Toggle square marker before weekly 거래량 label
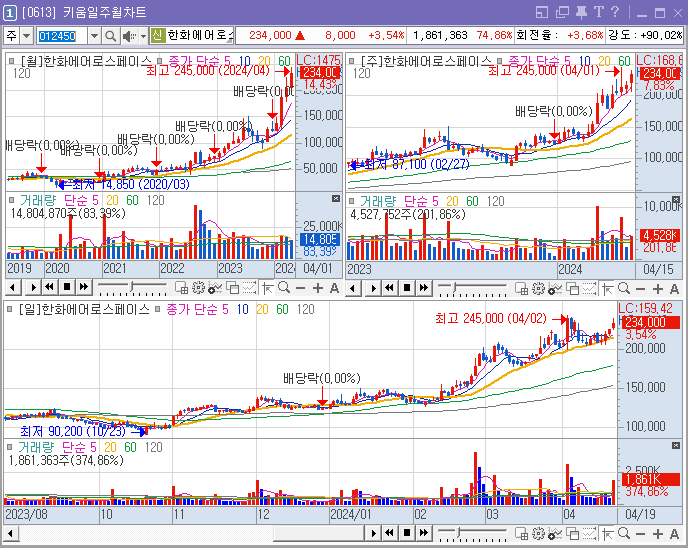 click(x=352, y=201)
